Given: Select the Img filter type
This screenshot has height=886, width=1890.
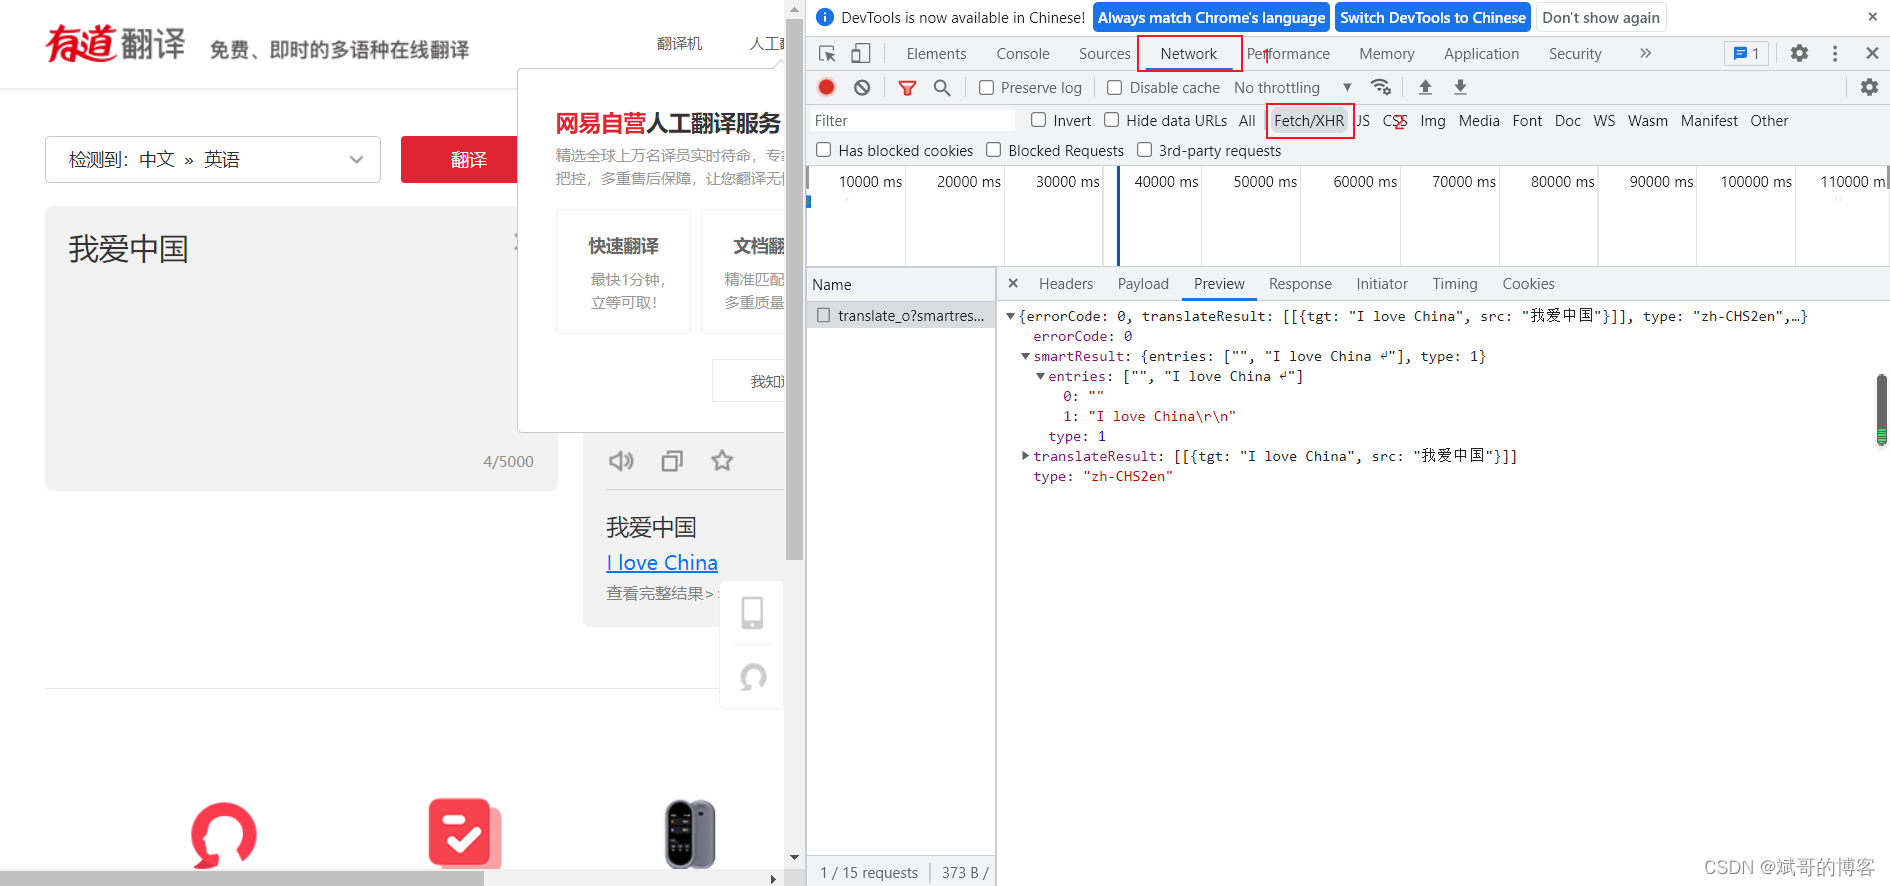Looking at the screenshot, I should pyautogui.click(x=1432, y=121).
